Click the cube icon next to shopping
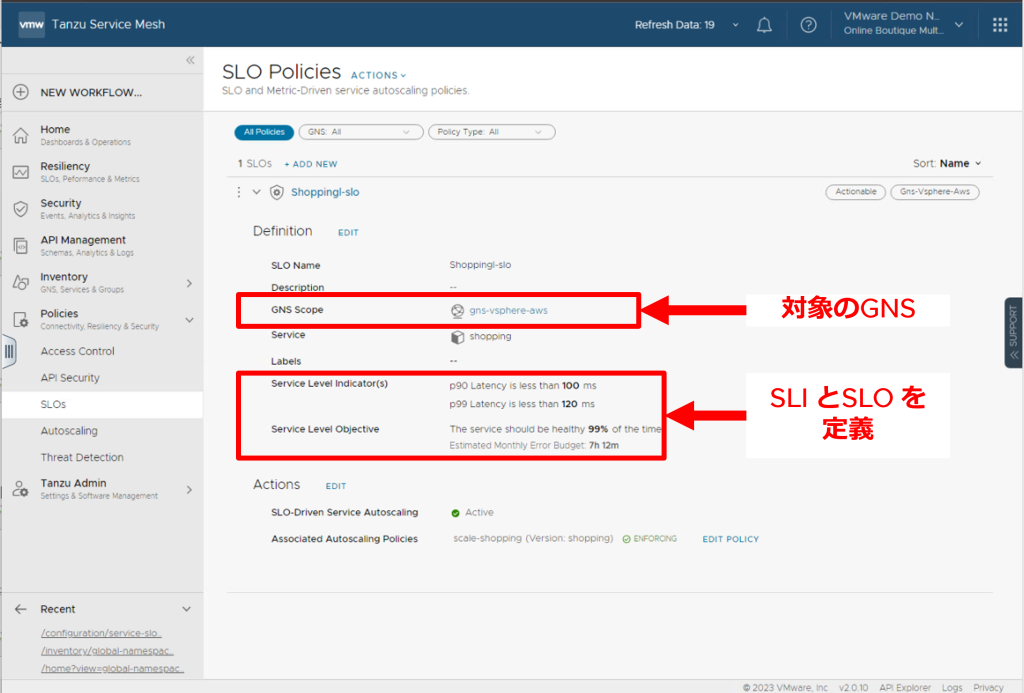Viewport: 1024px width, 693px height. click(x=457, y=336)
